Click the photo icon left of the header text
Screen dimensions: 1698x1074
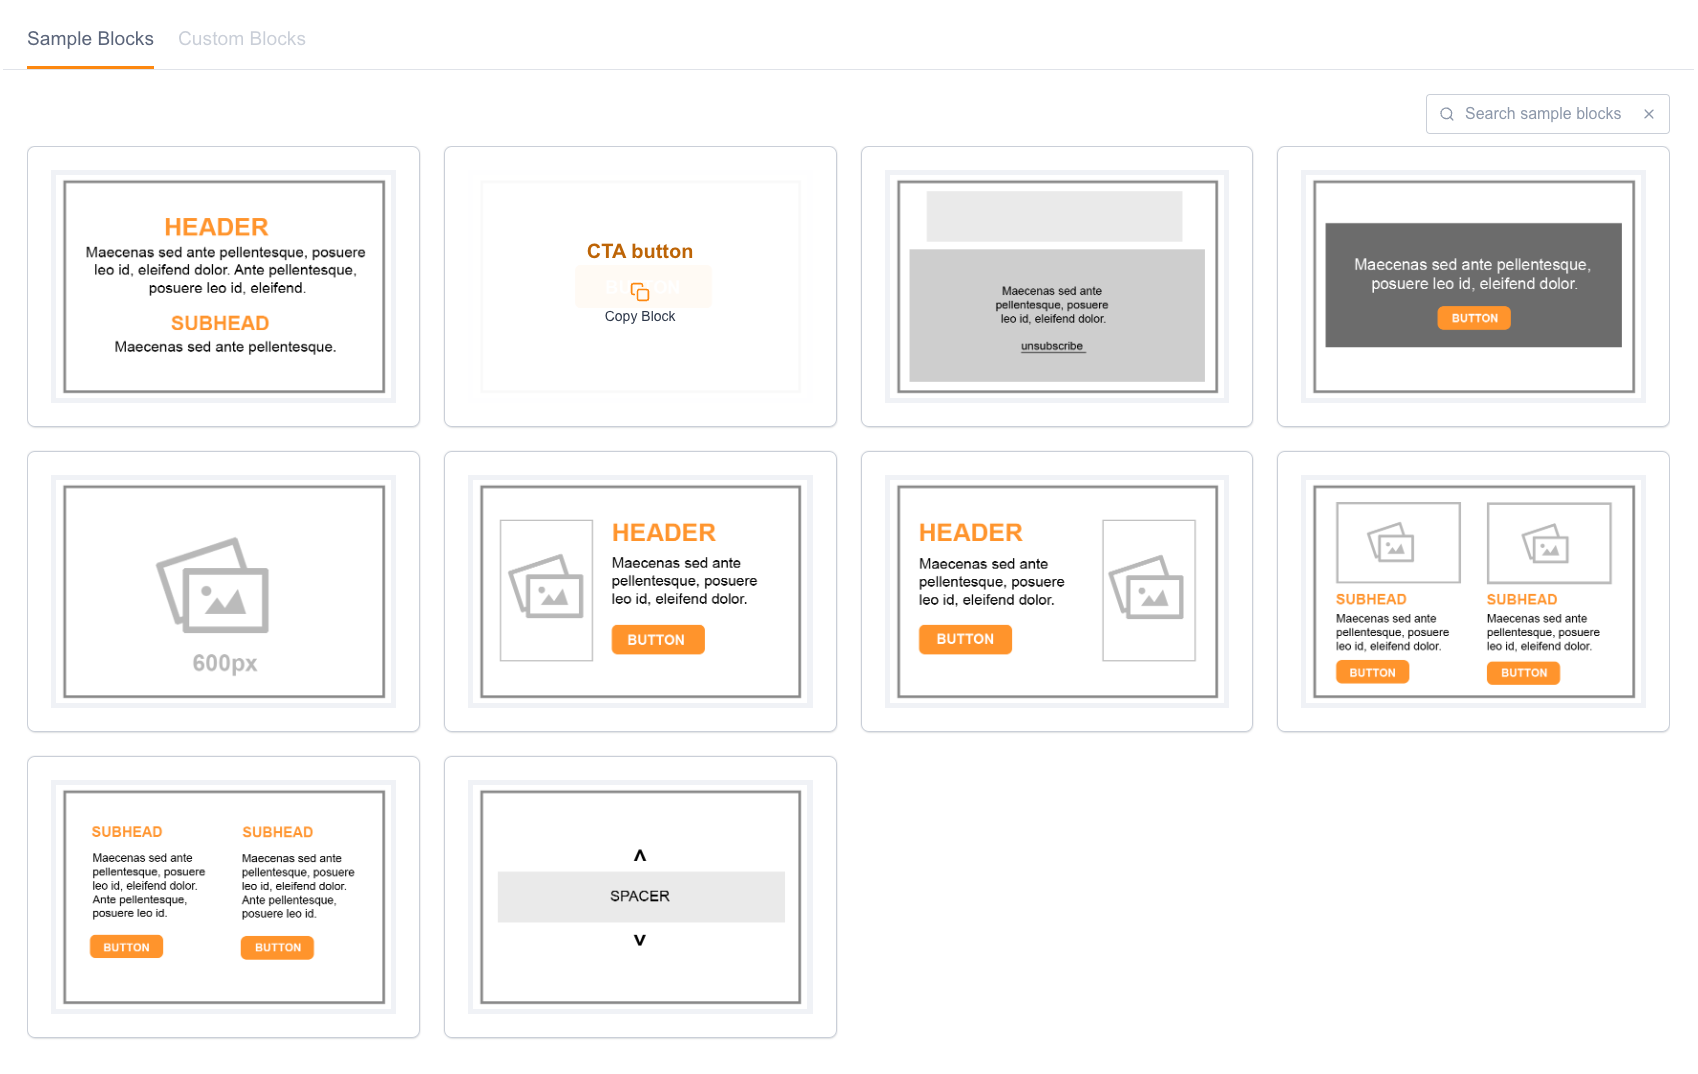pyautogui.click(x=546, y=589)
